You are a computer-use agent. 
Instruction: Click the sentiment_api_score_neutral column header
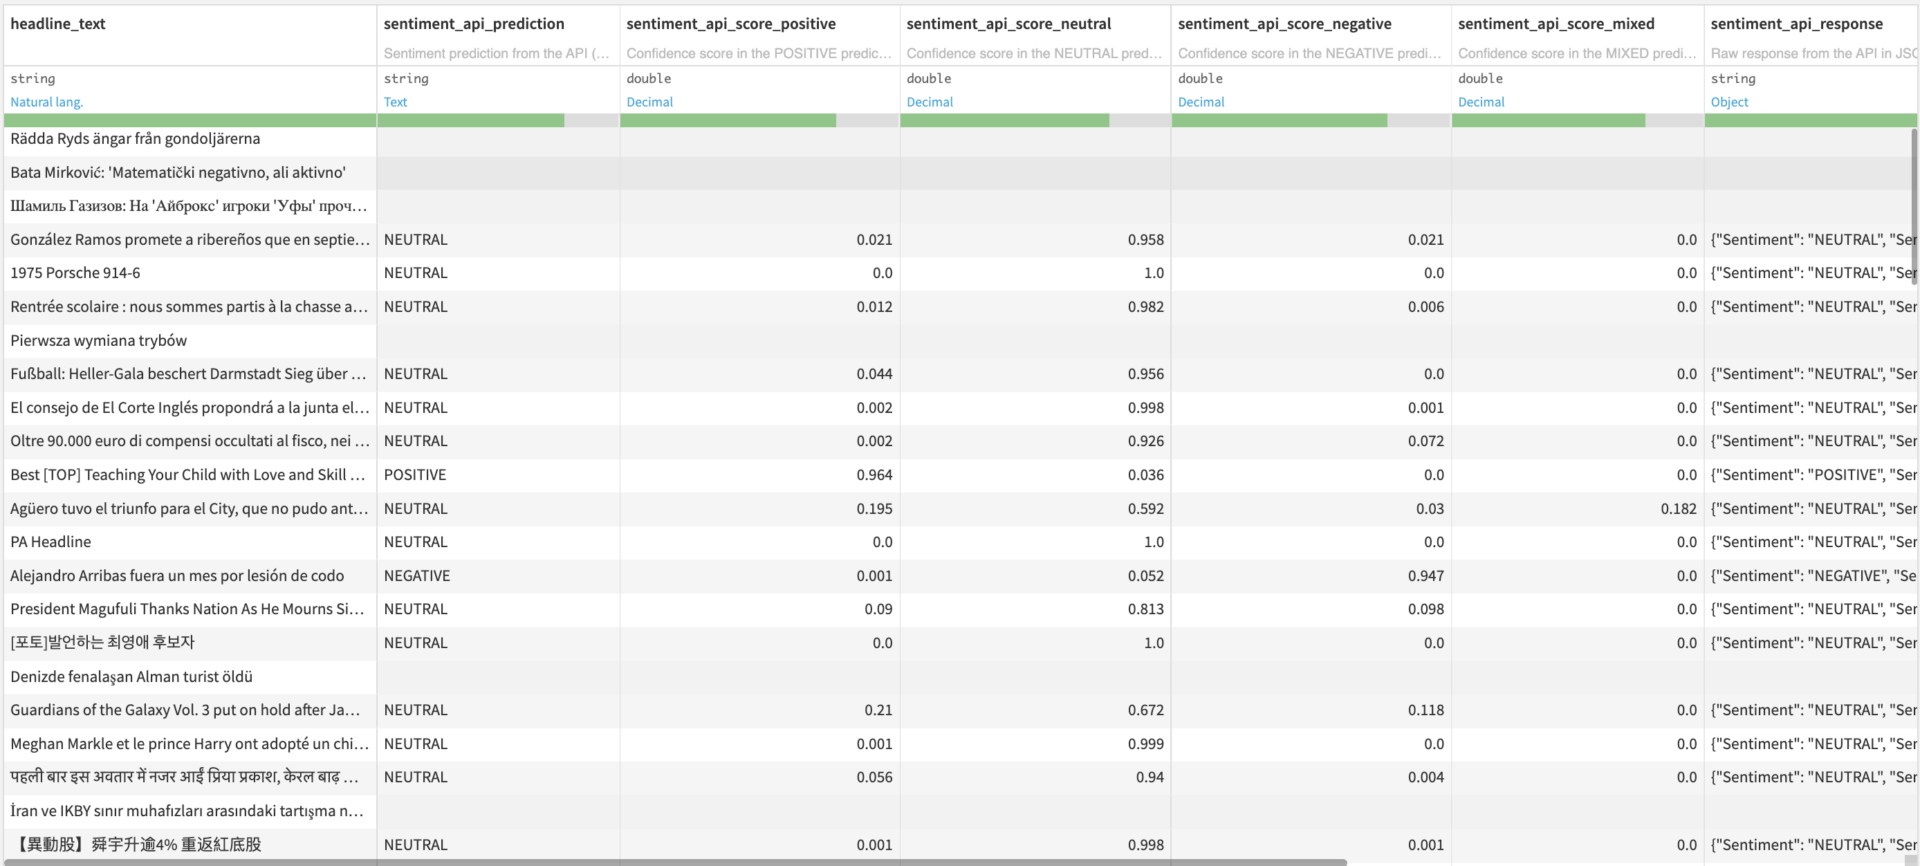pos(1008,24)
